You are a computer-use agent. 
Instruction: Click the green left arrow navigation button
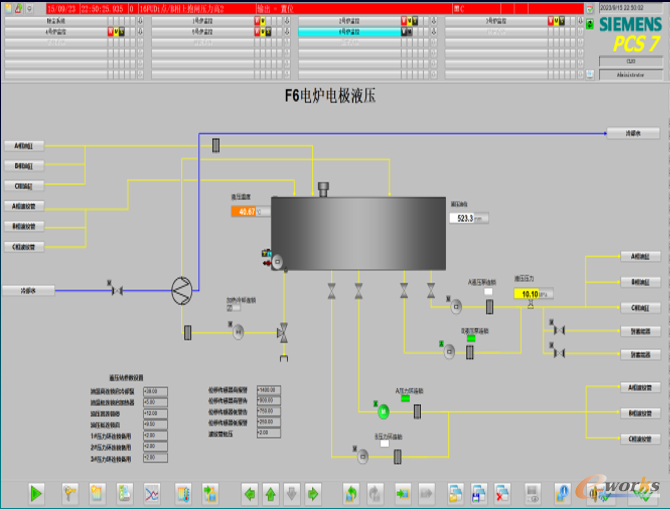[250, 494]
